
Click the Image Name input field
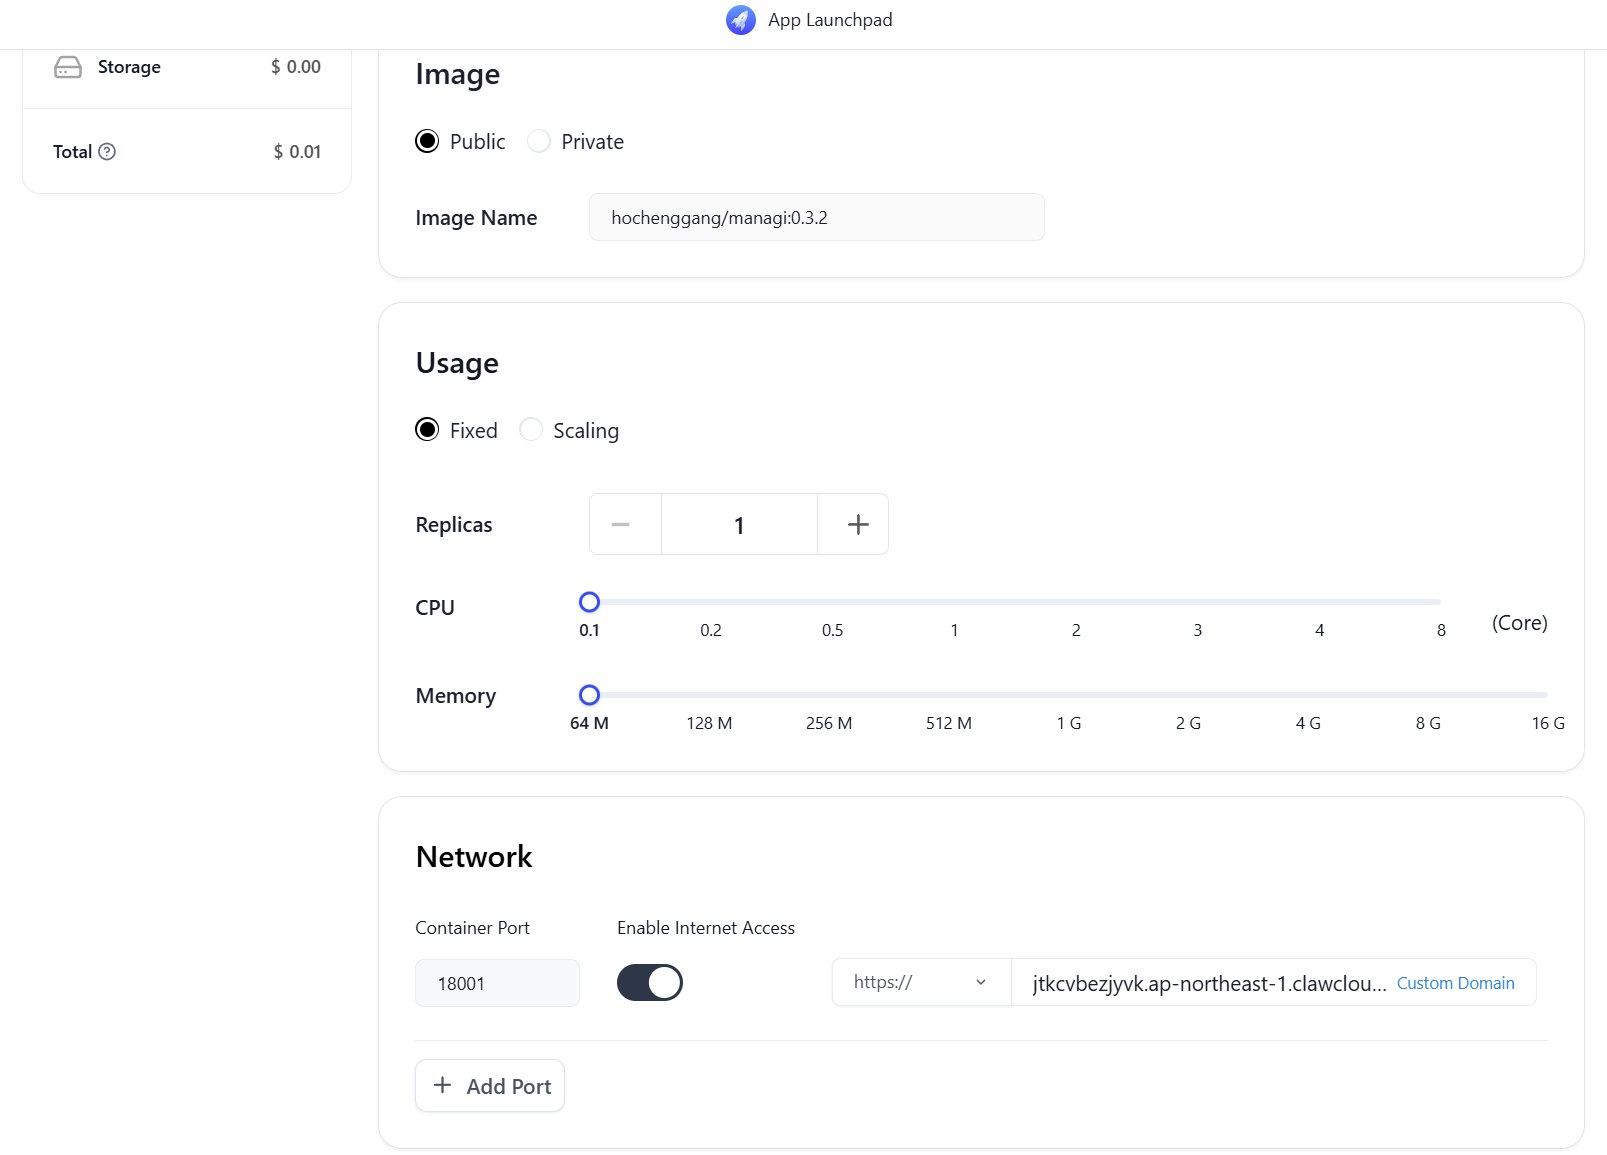coord(817,217)
